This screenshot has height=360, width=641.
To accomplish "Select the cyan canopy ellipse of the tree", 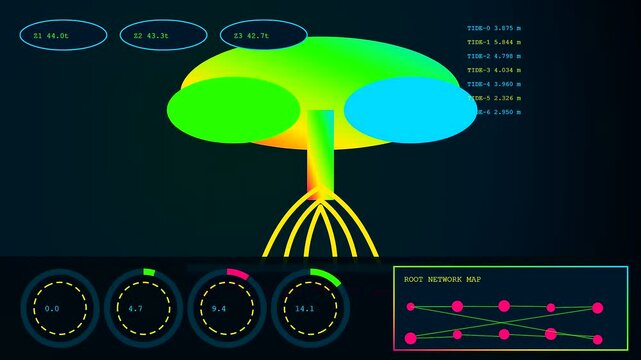I will (410, 110).
